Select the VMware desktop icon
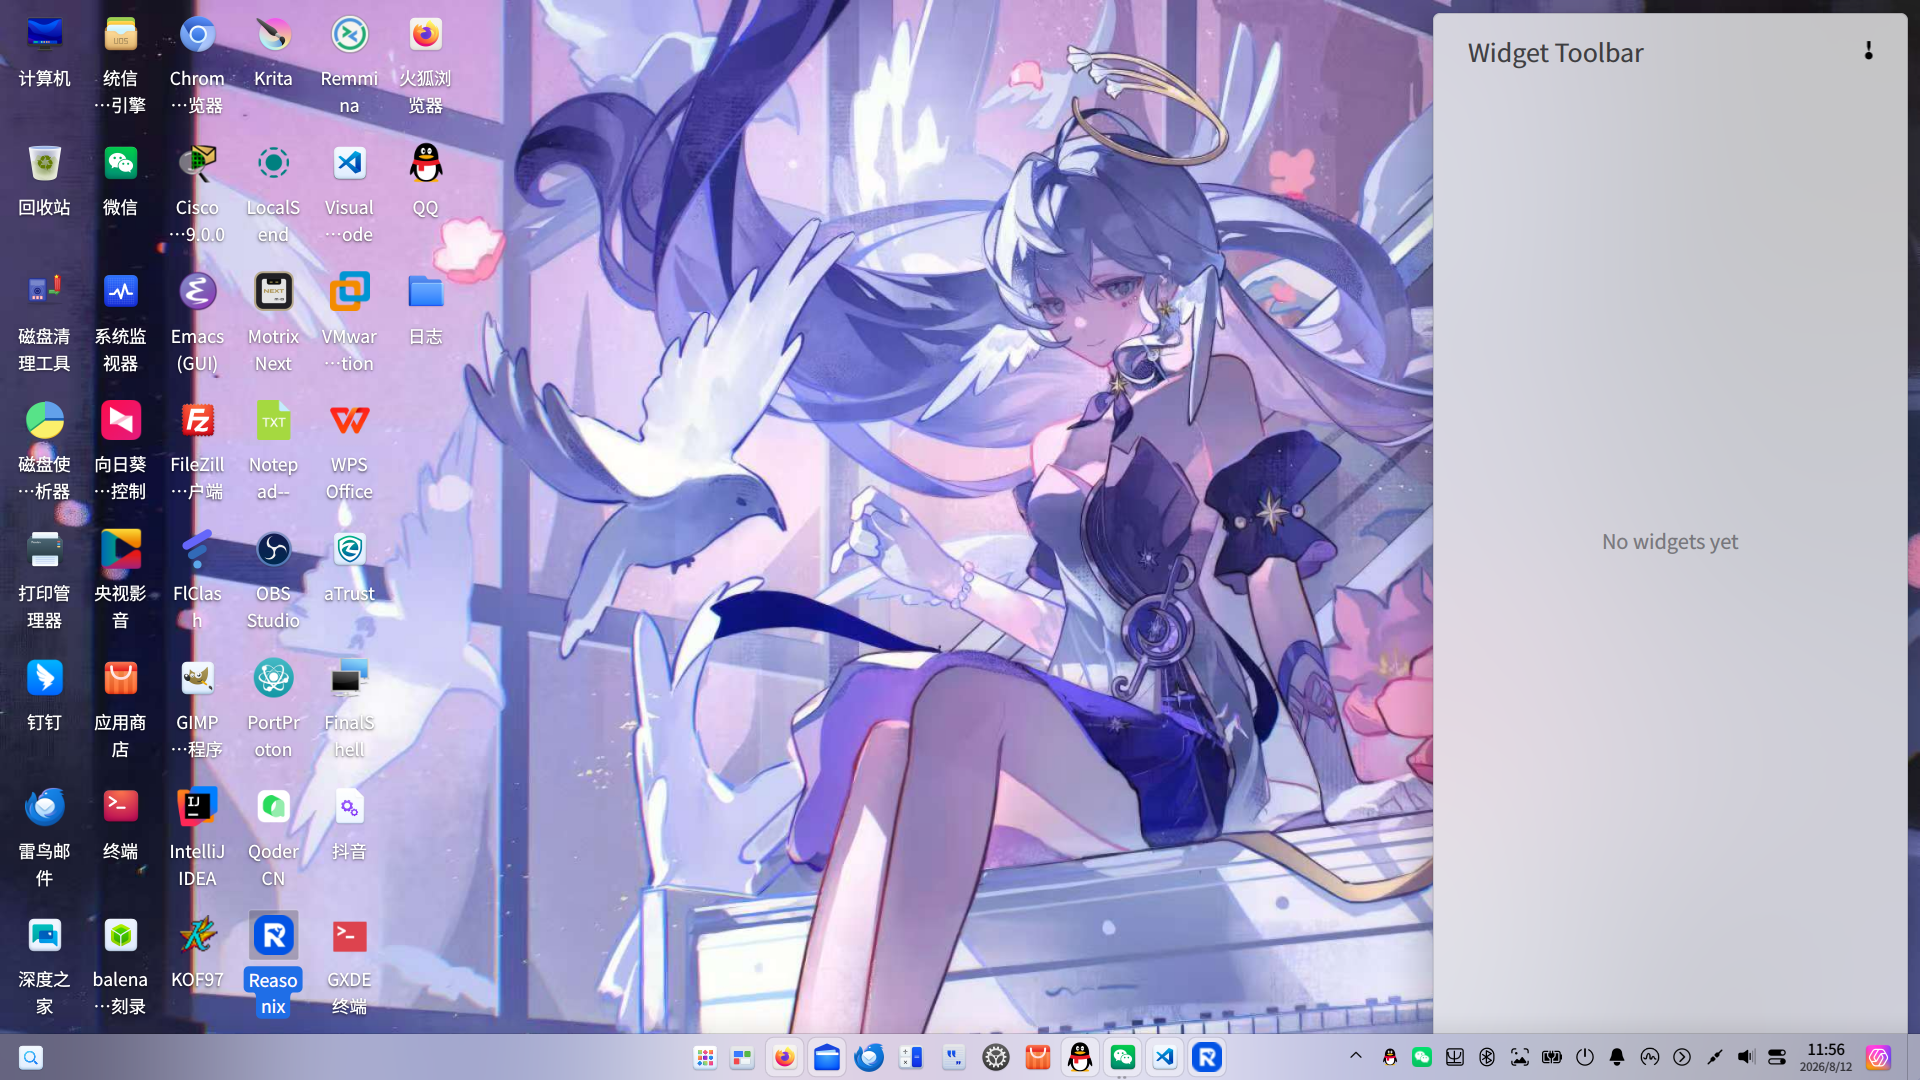Image resolution: width=1920 pixels, height=1080 pixels. (349, 292)
